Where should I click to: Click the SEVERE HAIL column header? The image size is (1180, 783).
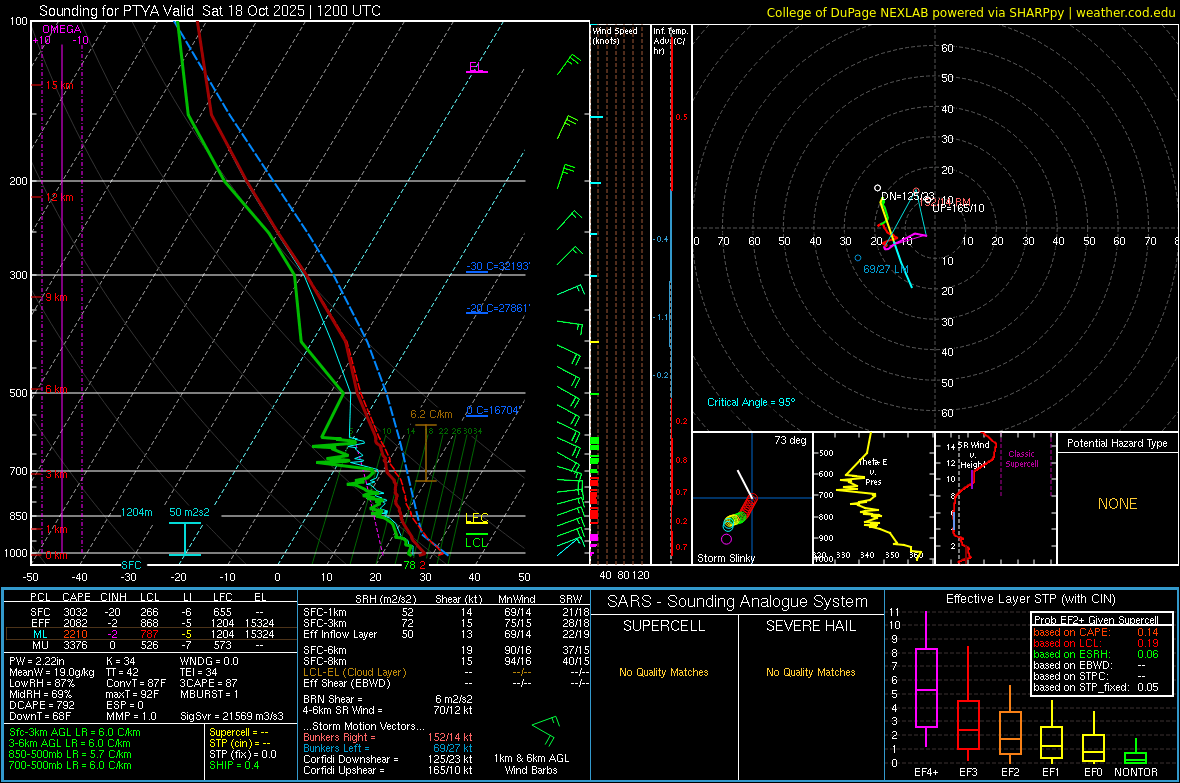coord(810,626)
